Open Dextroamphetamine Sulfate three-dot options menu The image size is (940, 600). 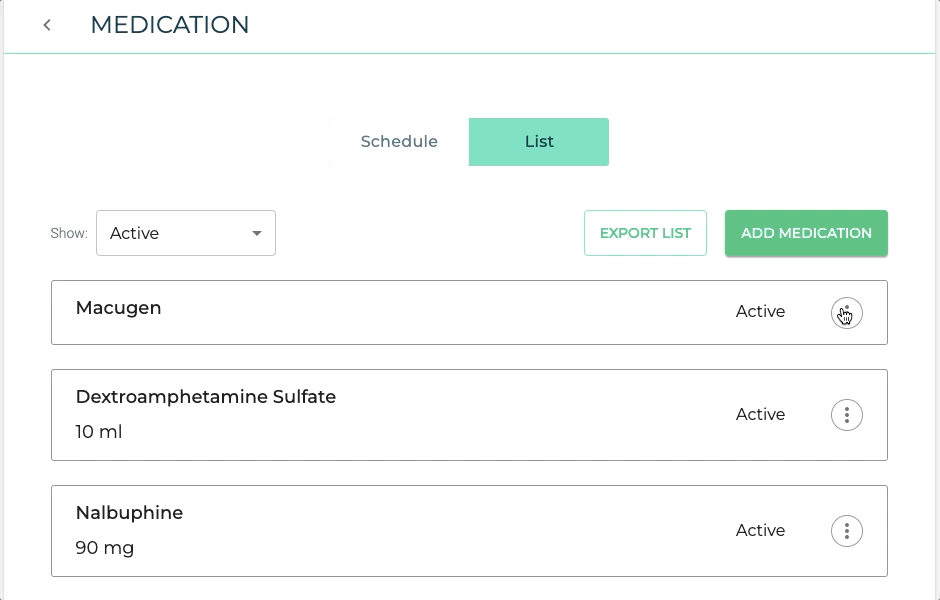tap(846, 415)
